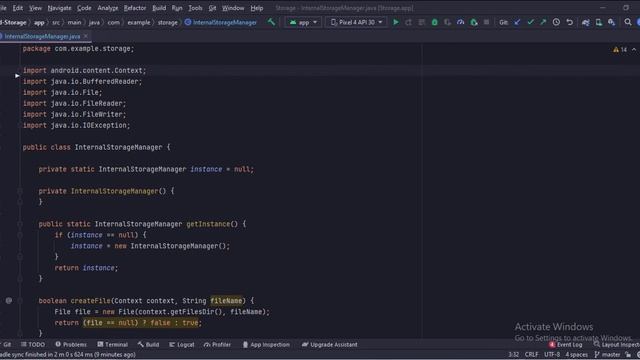This screenshot has height=360, width=640.
Task: Open the app run configuration dropdown
Action: click(x=303, y=22)
